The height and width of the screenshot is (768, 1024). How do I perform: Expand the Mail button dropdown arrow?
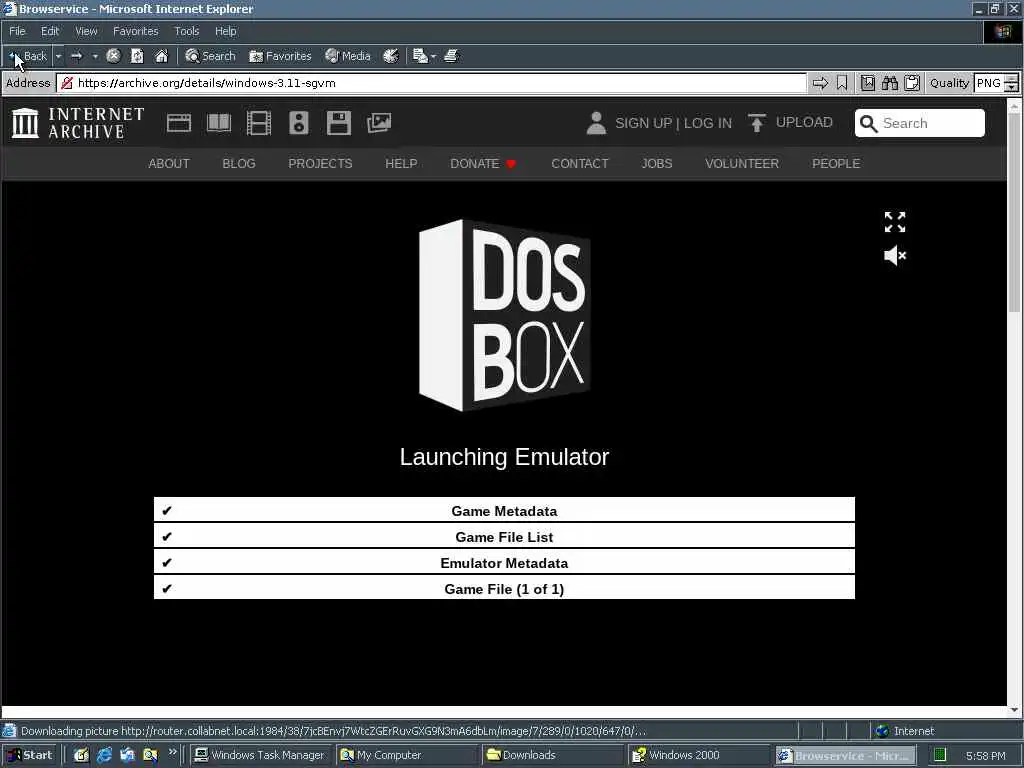(433, 56)
